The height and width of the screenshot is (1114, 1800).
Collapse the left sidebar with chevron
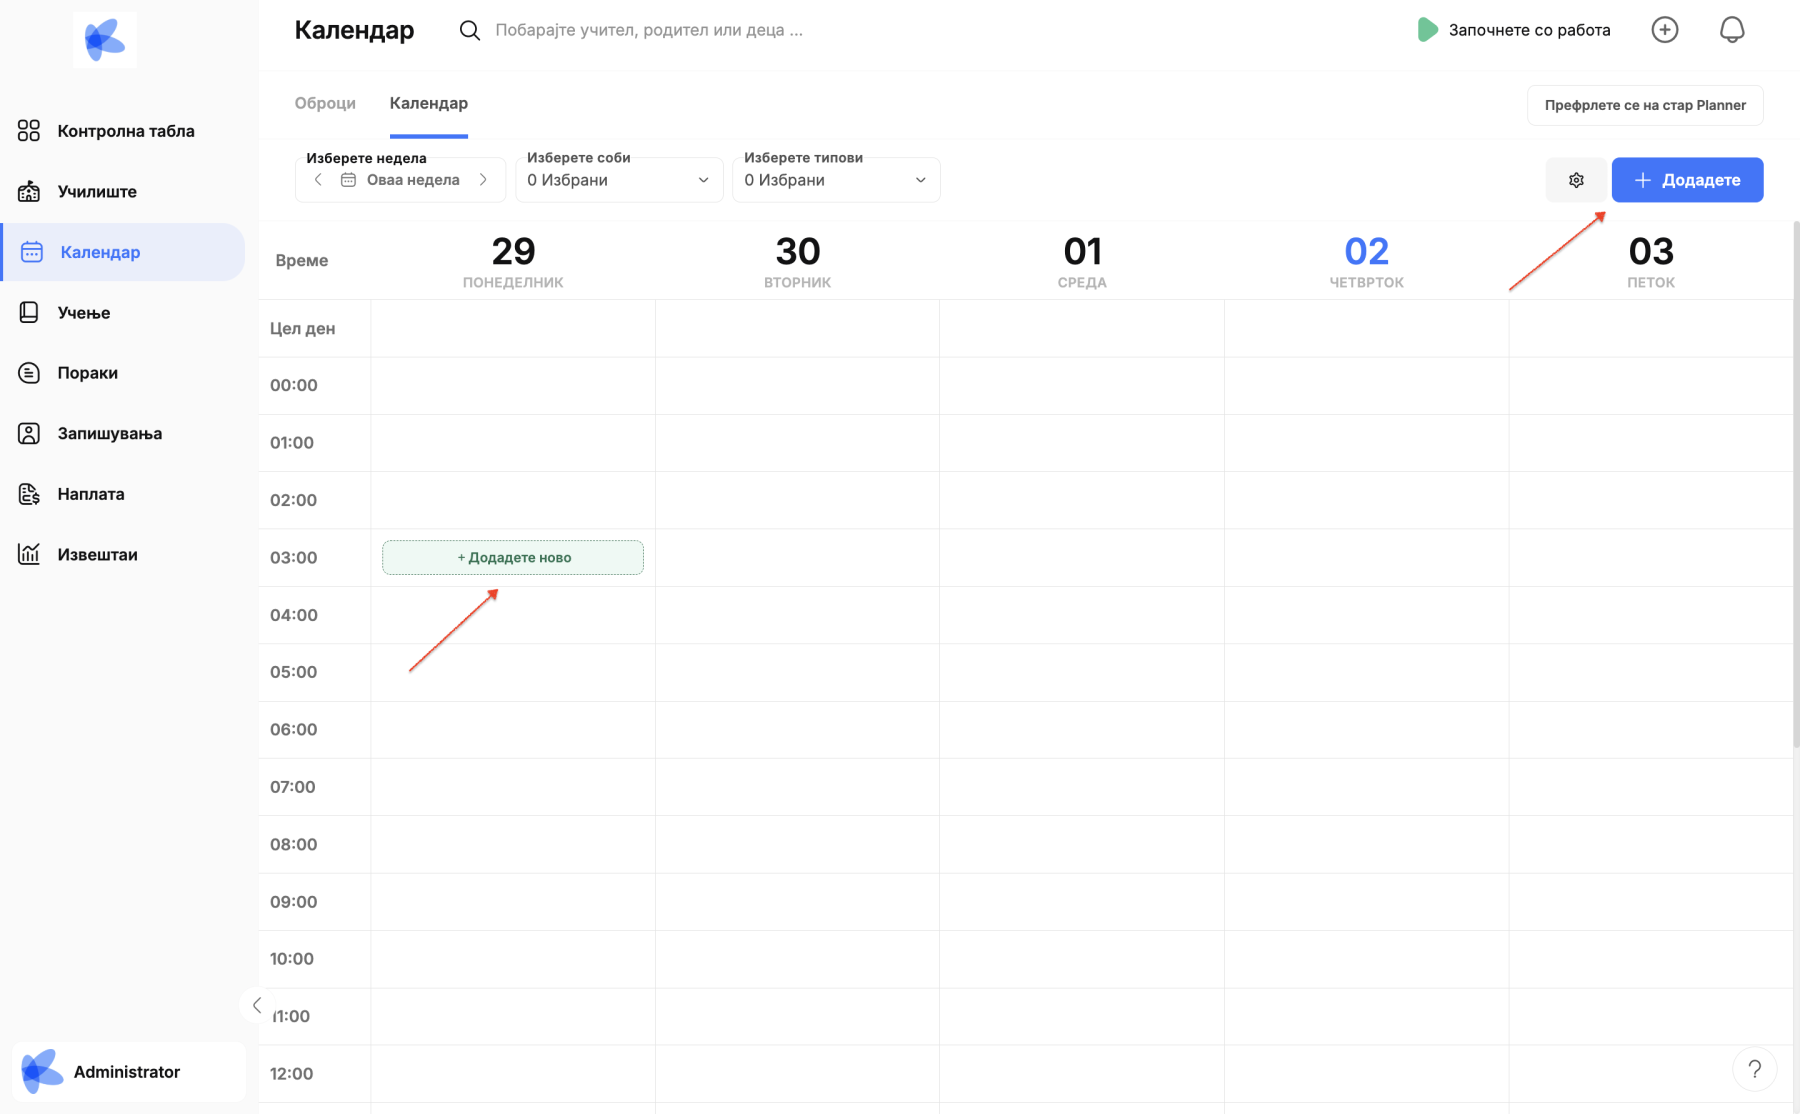(x=257, y=1005)
